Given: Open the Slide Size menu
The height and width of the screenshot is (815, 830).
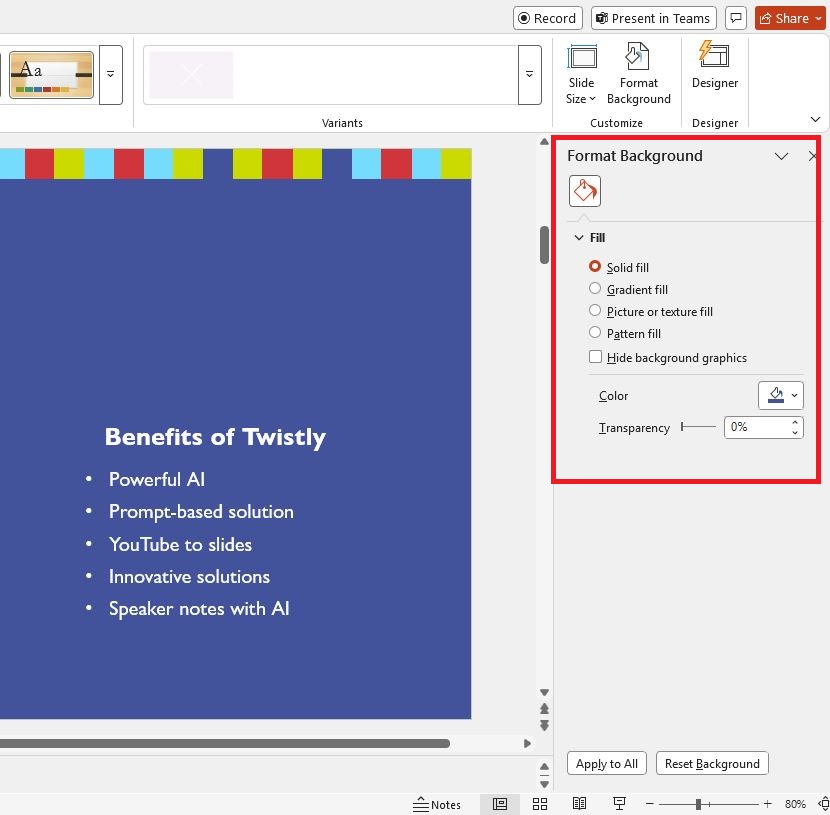Looking at the screenshot, I should 581,74.
